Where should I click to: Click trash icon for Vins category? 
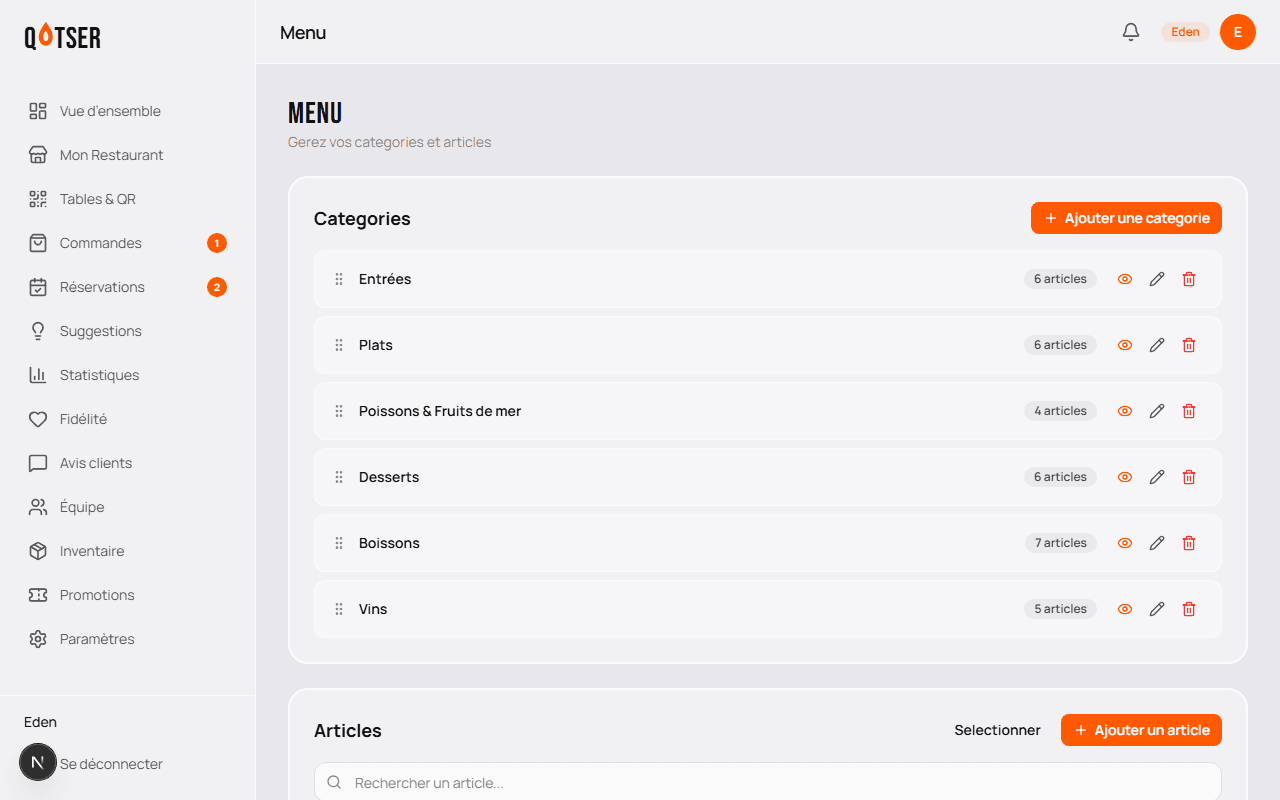[x=1189, y=609]
